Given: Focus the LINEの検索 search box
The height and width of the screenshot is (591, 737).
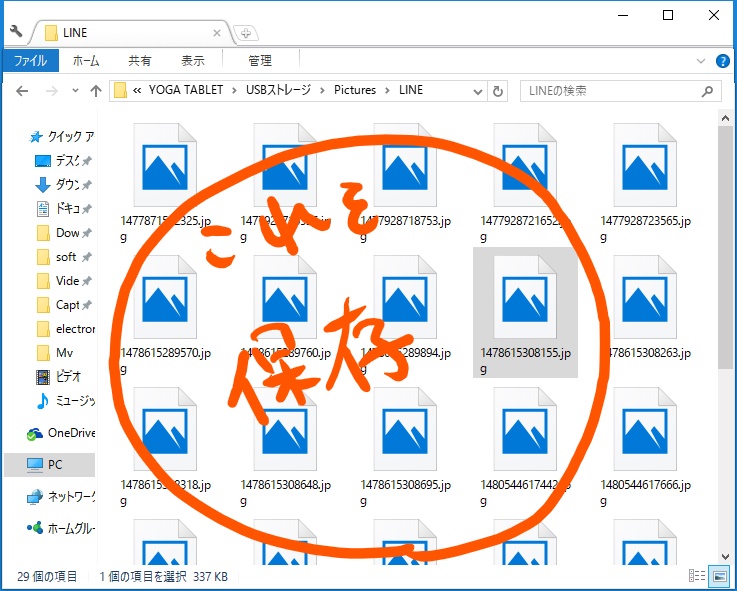Looking at the screenshot, I should 620,91.
